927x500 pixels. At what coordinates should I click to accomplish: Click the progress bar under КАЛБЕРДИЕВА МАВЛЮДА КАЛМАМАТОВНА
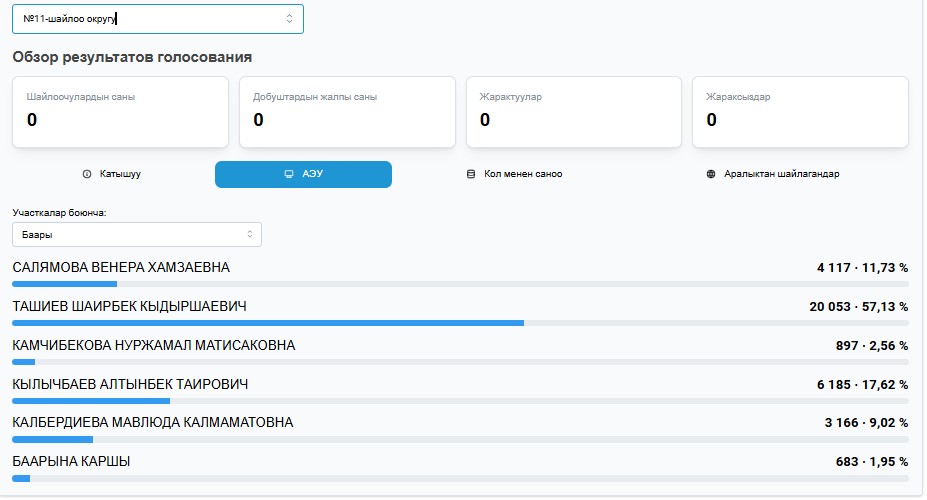(x=460, y=439)
